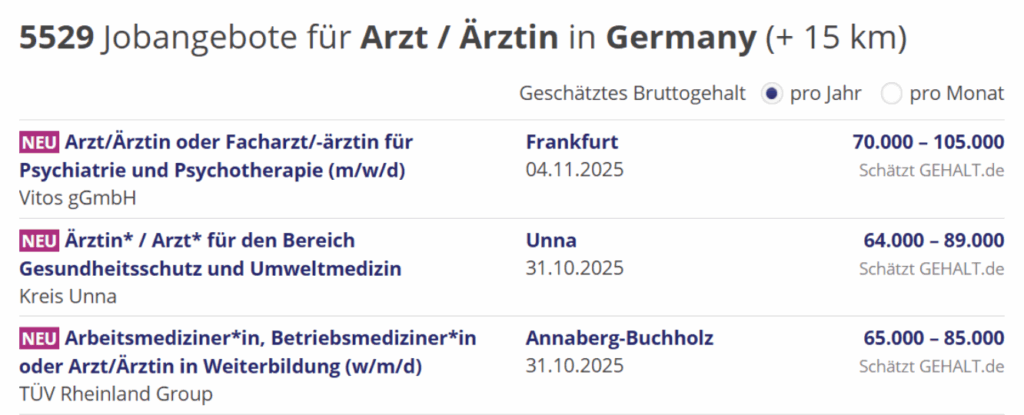This screenshot has height=415, width=1024.
Task: Click the Unna location link
Action: click(551, 241)
